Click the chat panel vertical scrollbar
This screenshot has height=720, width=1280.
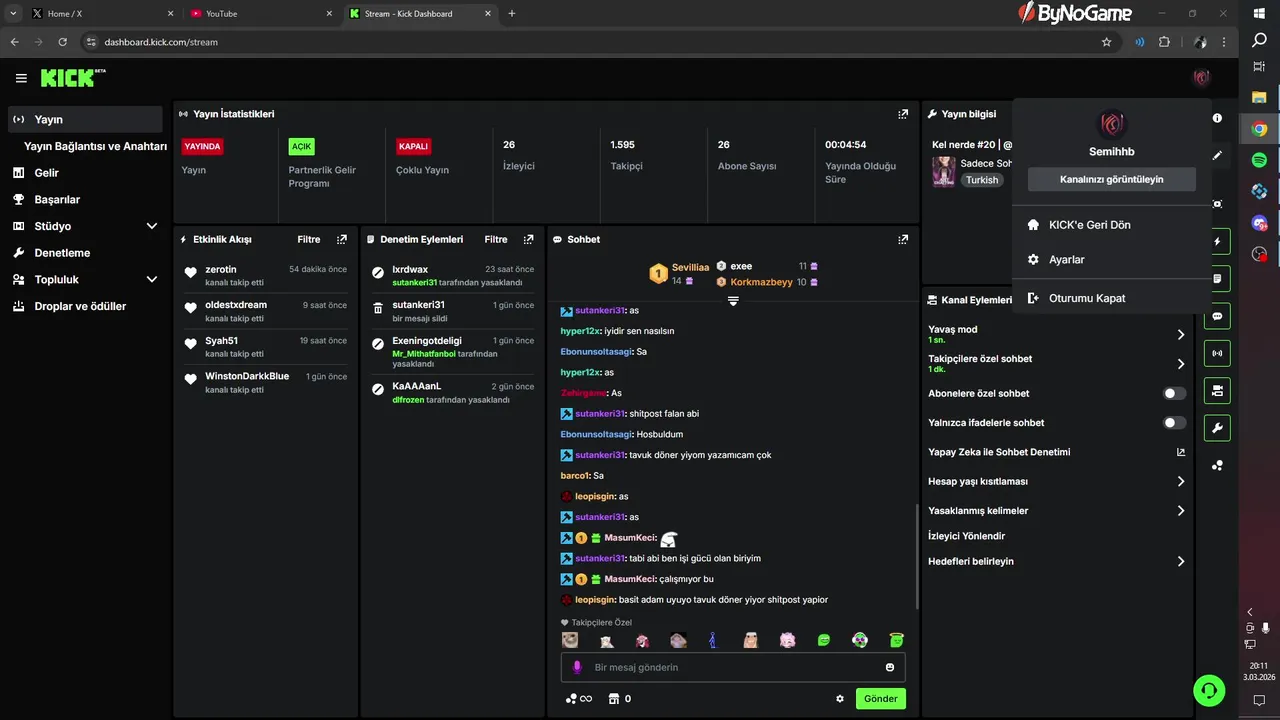[x=917, y=556]
